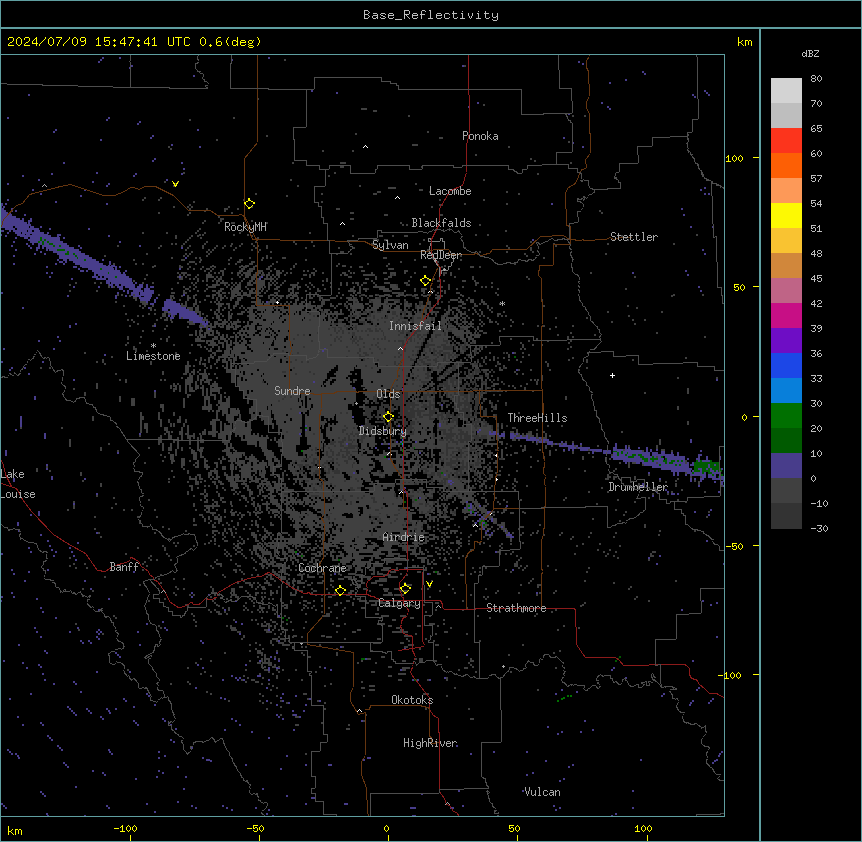Select the yellow diamond marker below Cochrane
This screenshot has height=842, width=862.
click(x=340, y=590)
